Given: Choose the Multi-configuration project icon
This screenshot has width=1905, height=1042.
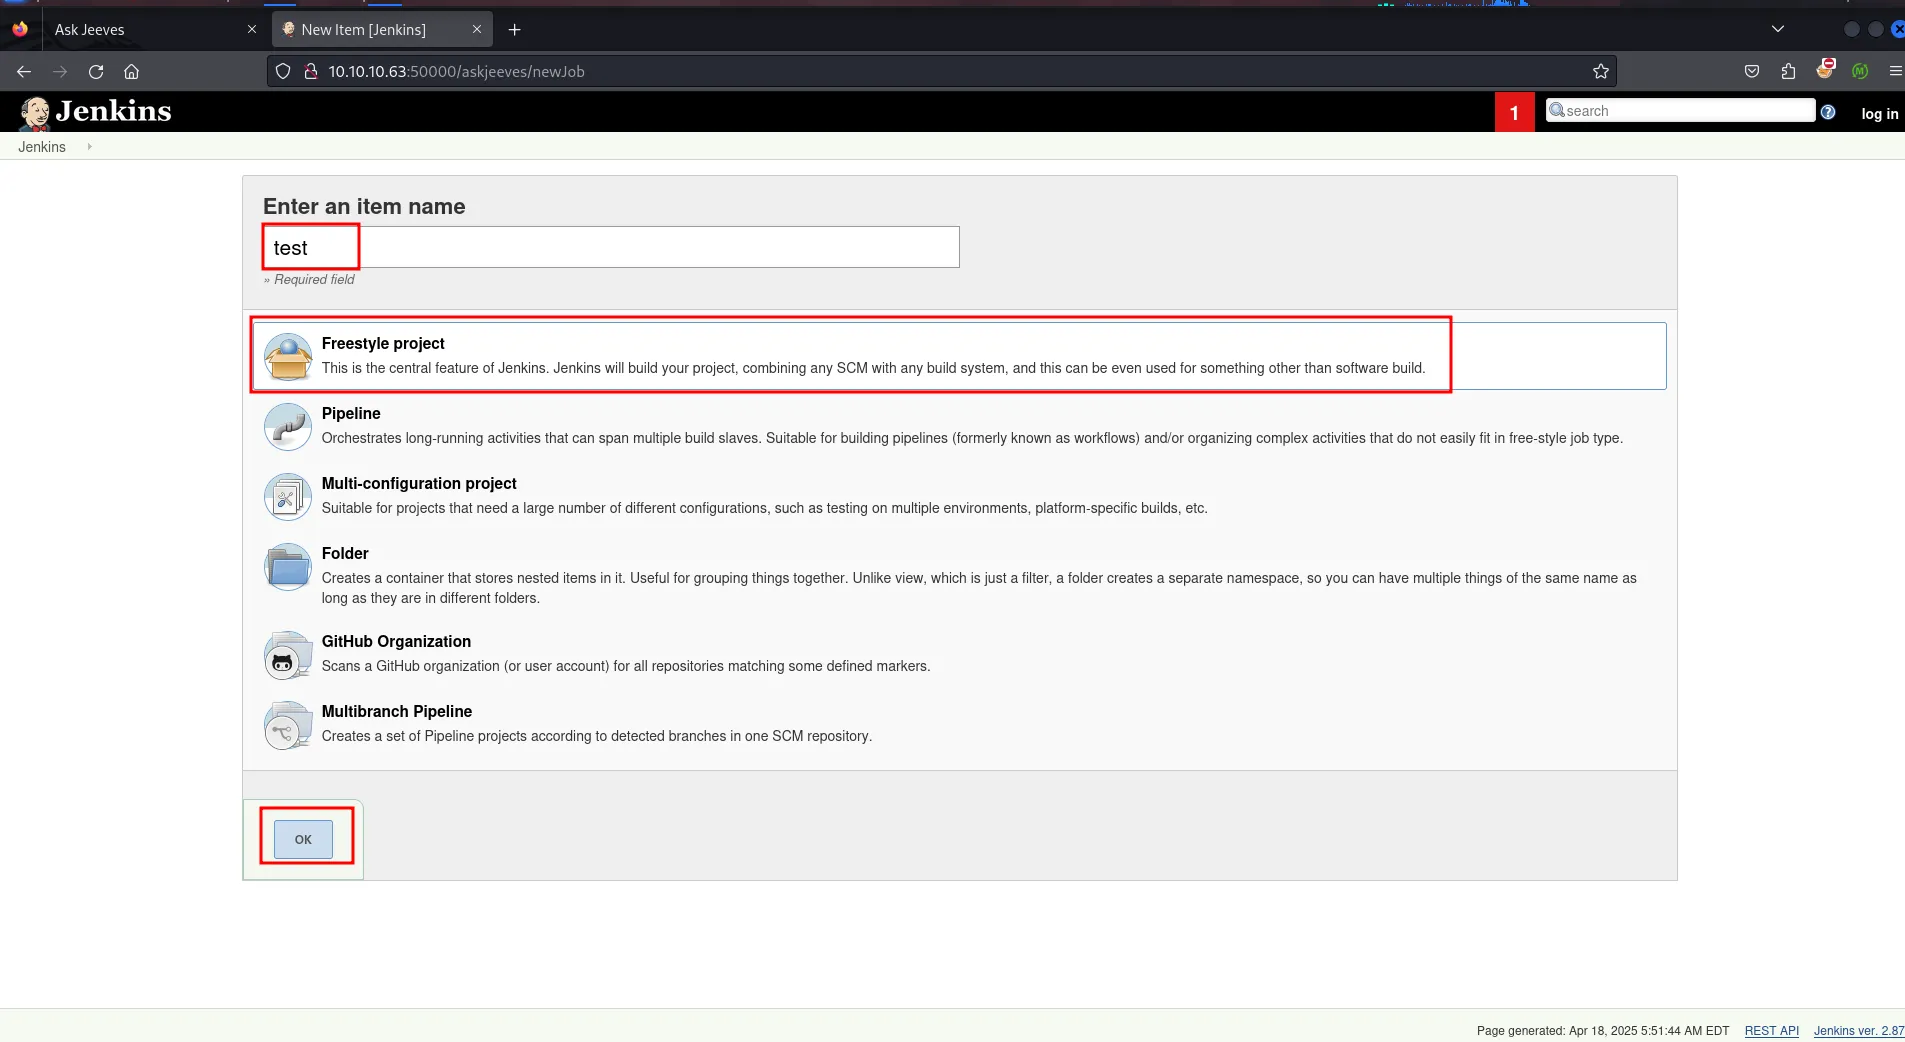Looking at the screenshot, I should [x=288, y=497].
